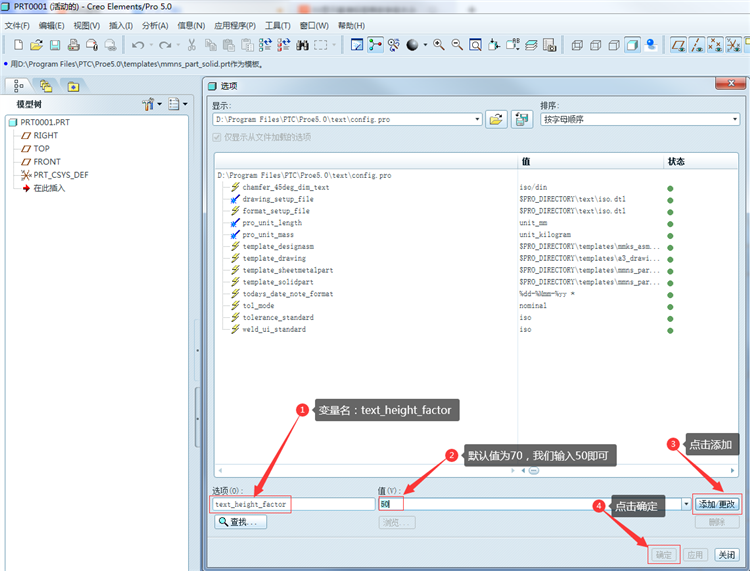
Task: Open the Insert menu
Action: click(121, 25)
